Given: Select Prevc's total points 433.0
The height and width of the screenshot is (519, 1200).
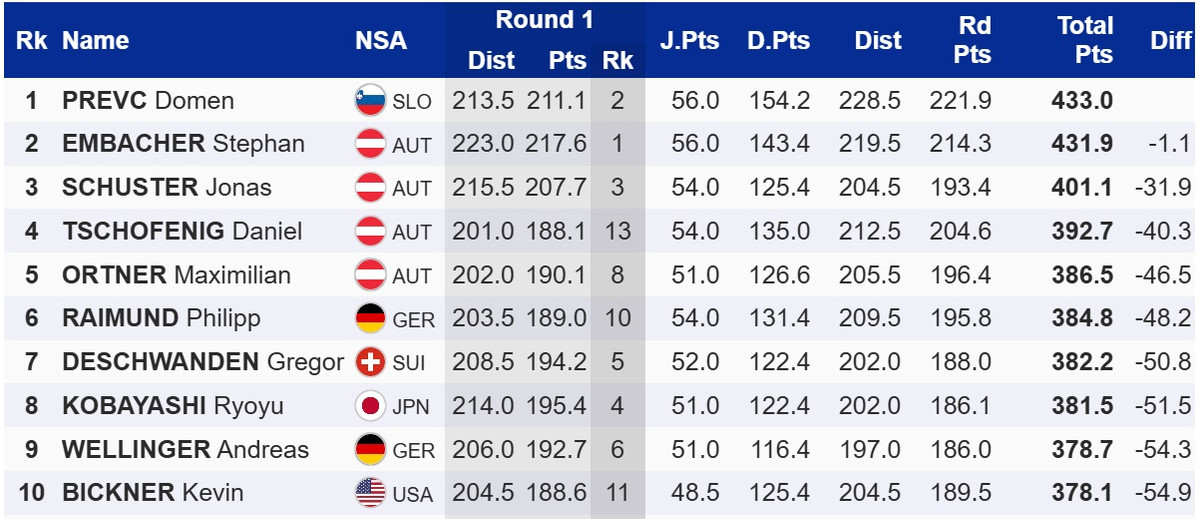Looking at the screenshot, I should (1082, 101).
